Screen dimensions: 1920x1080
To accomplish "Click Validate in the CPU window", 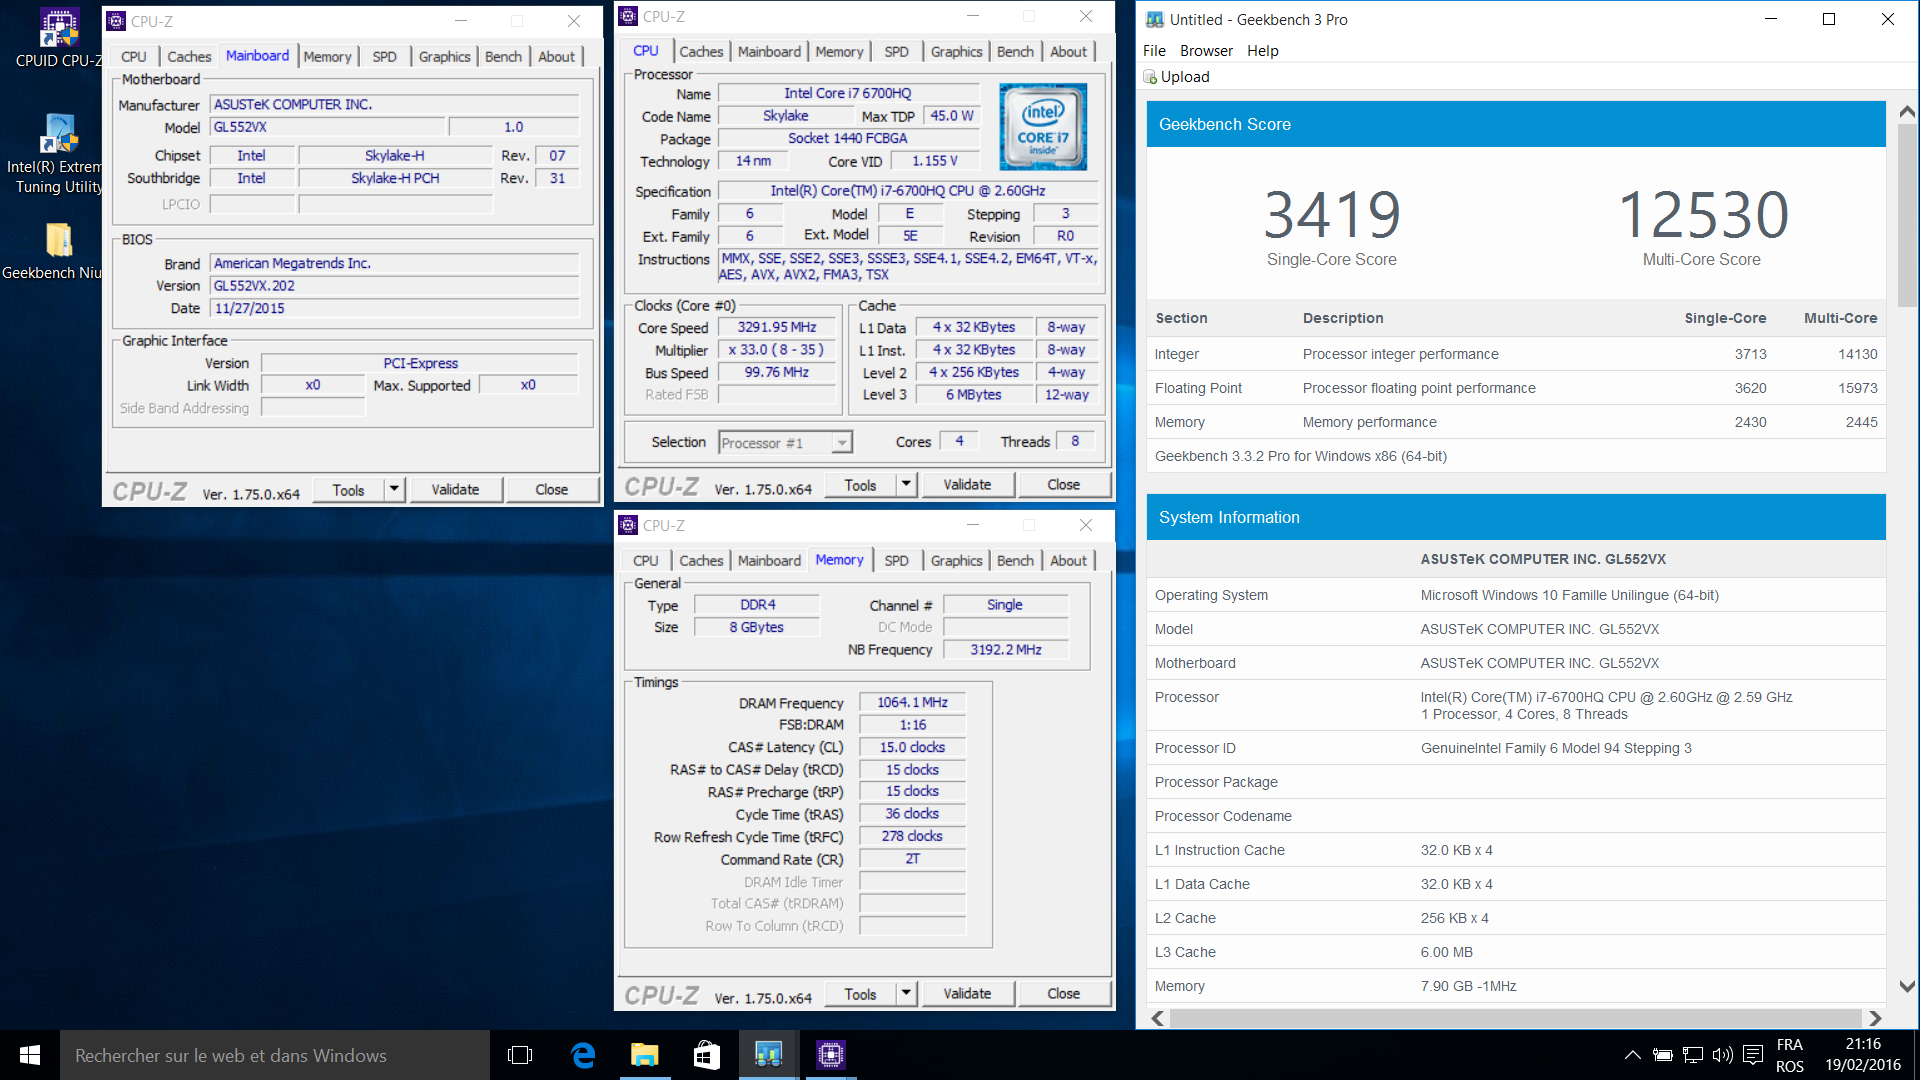I will pos(967,485).
